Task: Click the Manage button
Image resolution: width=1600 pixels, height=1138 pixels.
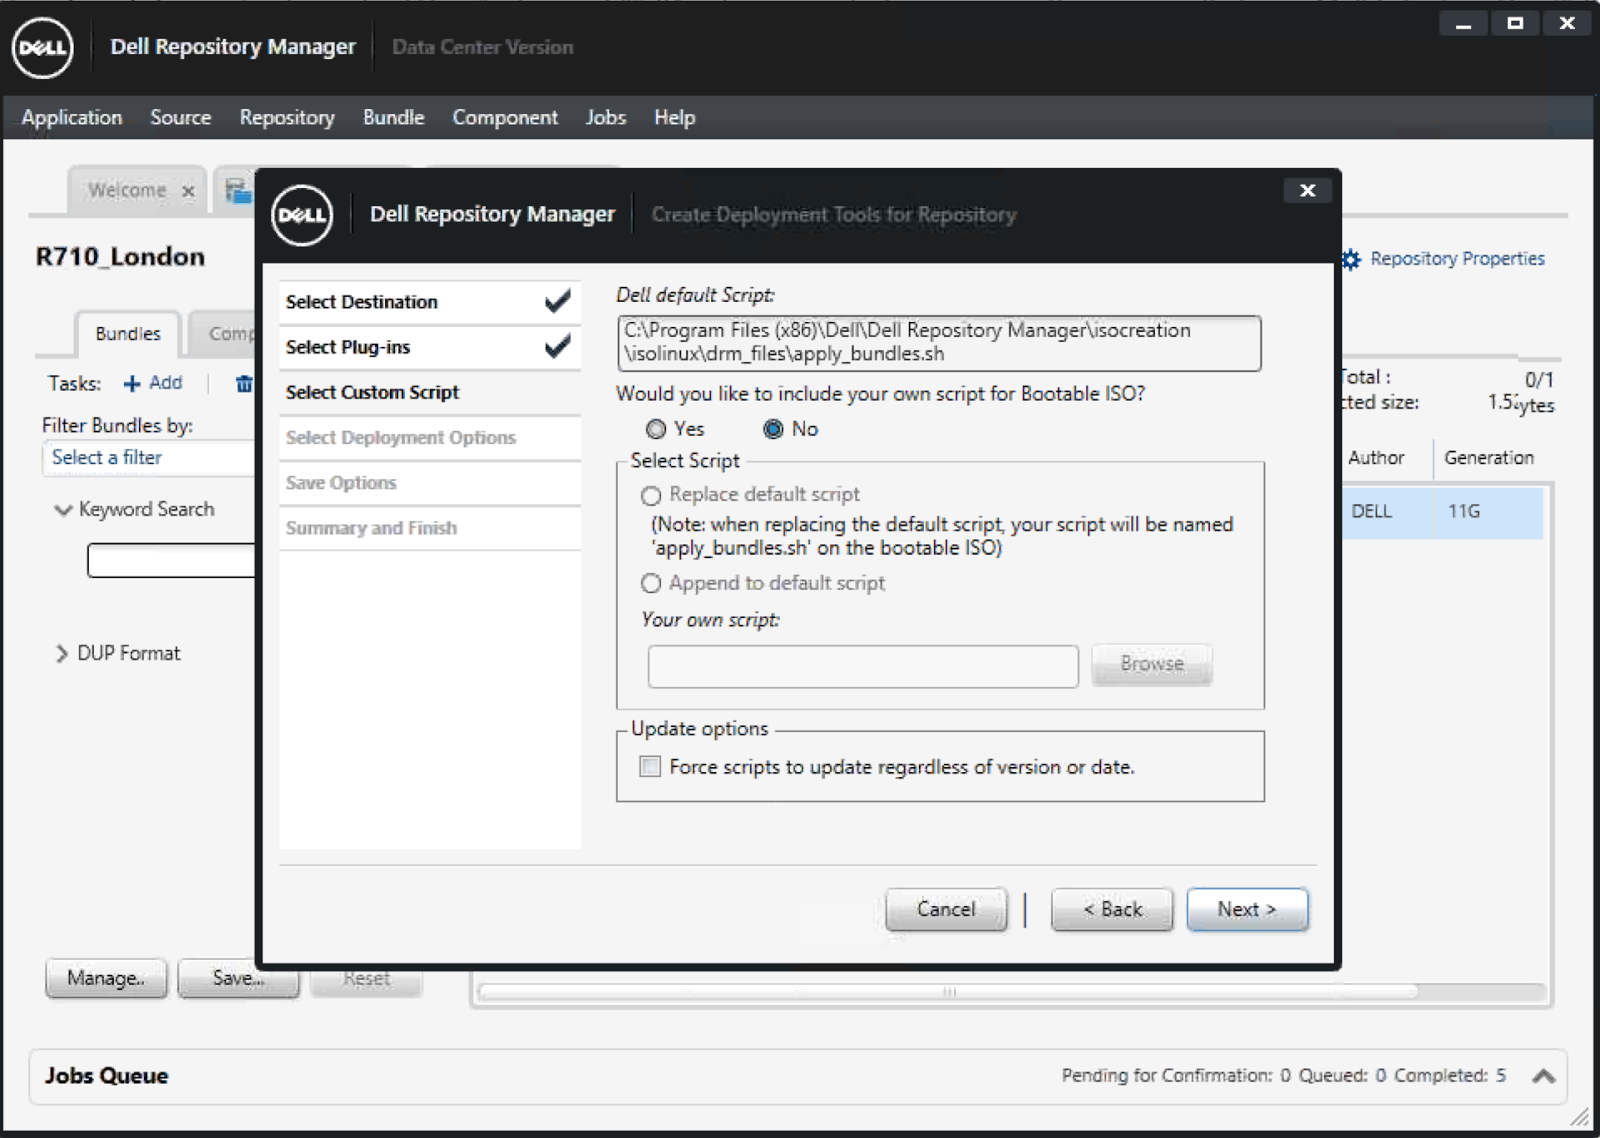Action: [105, 978]
